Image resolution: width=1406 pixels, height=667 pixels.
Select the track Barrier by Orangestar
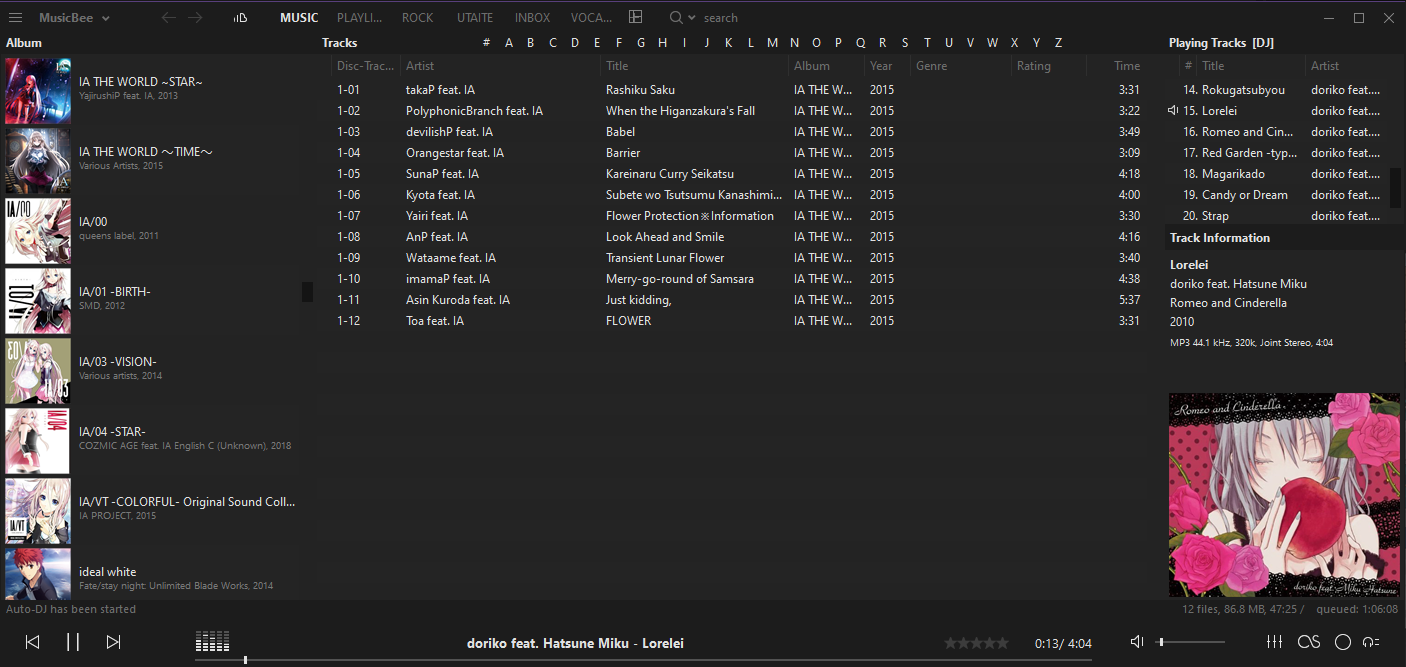(x=622, y=153)
